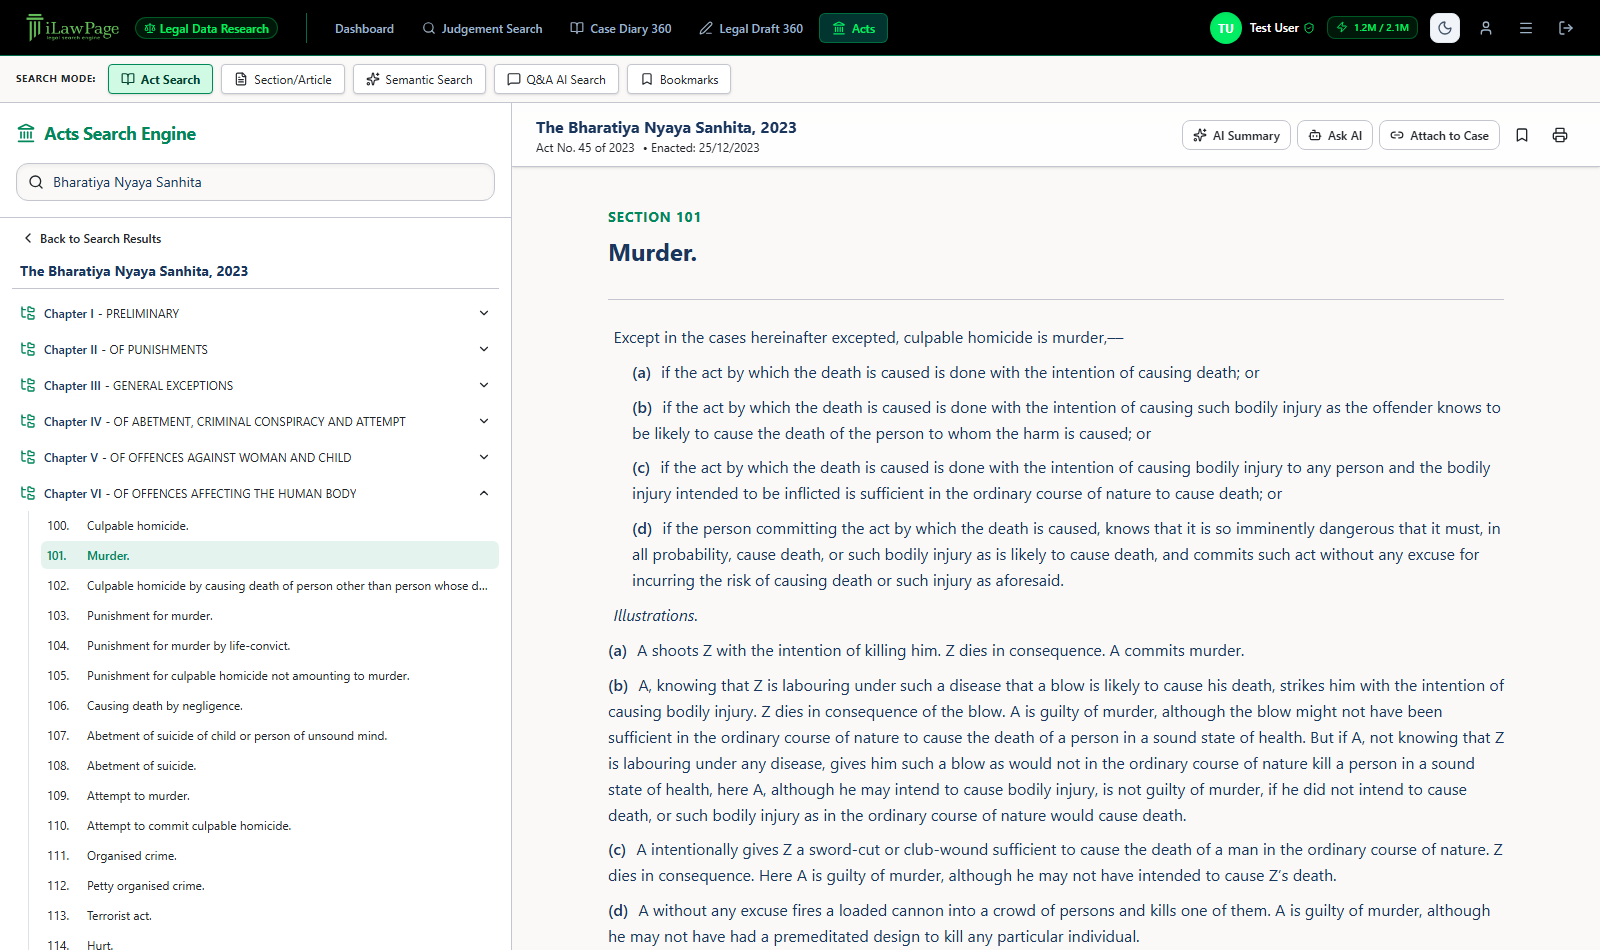Print the section using the printer icon
The image size is (1600, 950).
pyautogui.click(x=1560, y=135)
